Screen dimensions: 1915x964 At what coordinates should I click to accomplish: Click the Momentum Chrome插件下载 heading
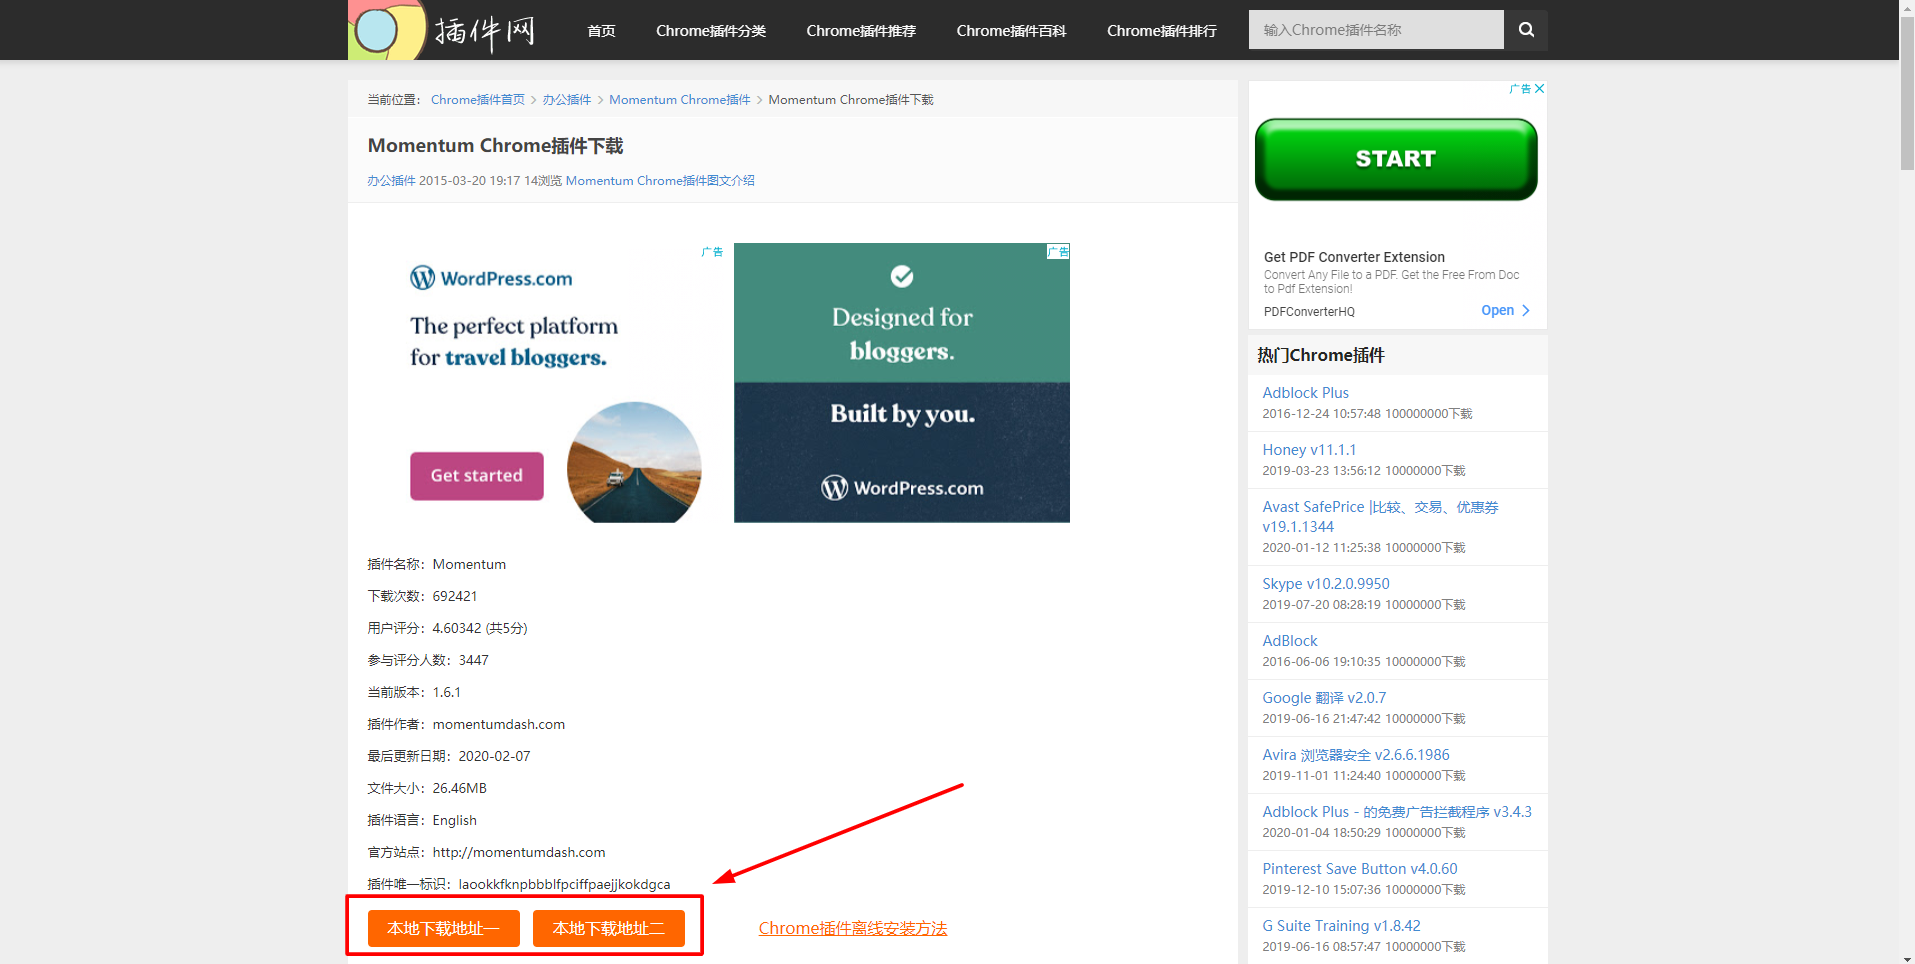point(495,146)
